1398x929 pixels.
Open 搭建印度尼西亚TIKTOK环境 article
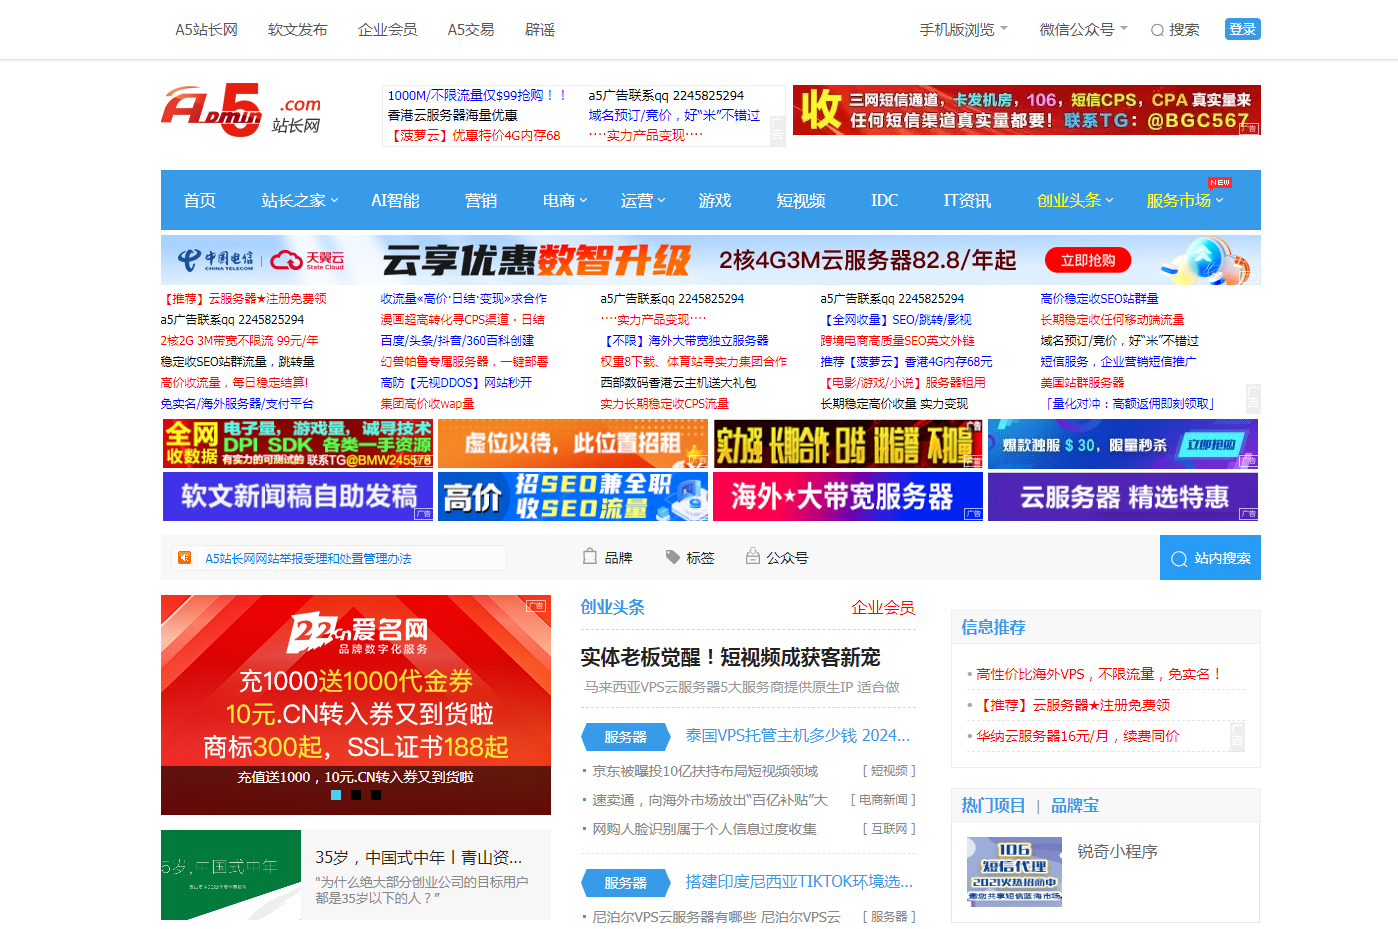tap(799, 882)
